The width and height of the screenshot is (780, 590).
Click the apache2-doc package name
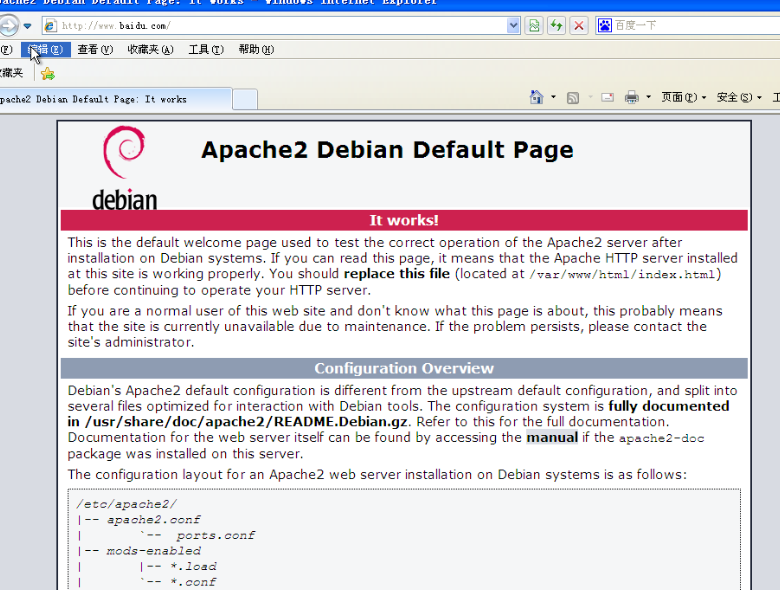[x=661, y=438]
